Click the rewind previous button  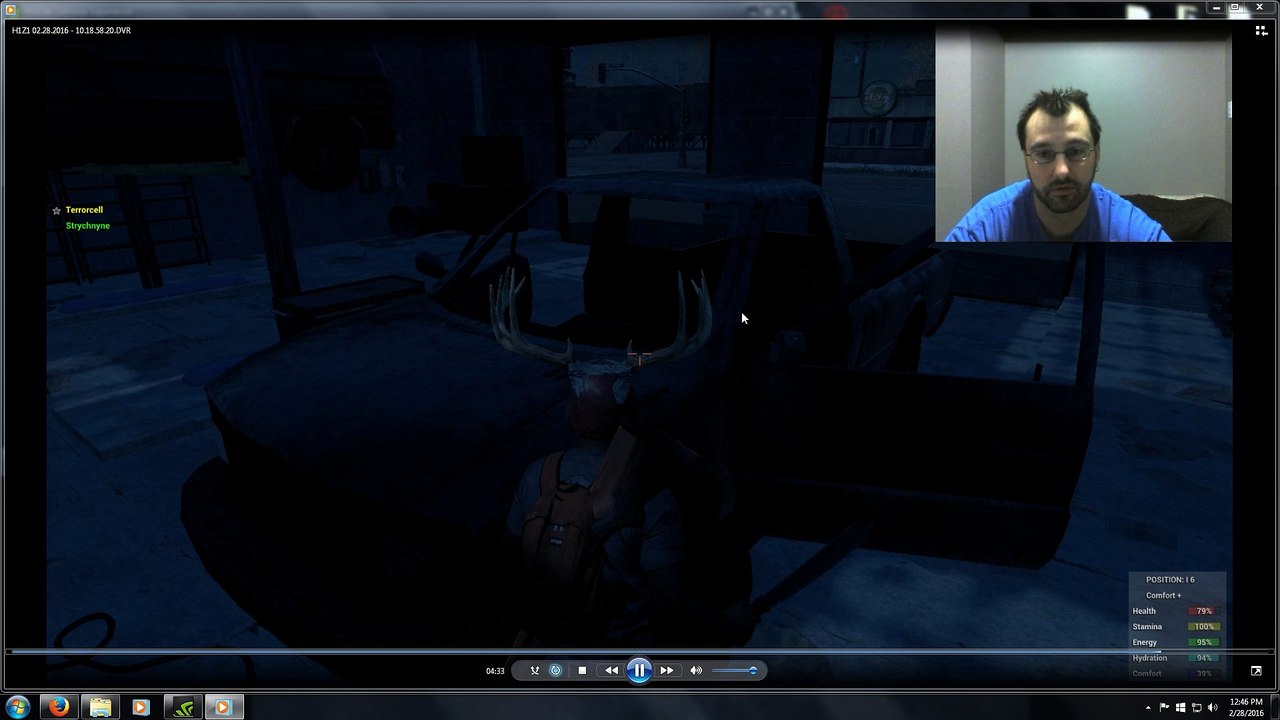click(611, 671)
